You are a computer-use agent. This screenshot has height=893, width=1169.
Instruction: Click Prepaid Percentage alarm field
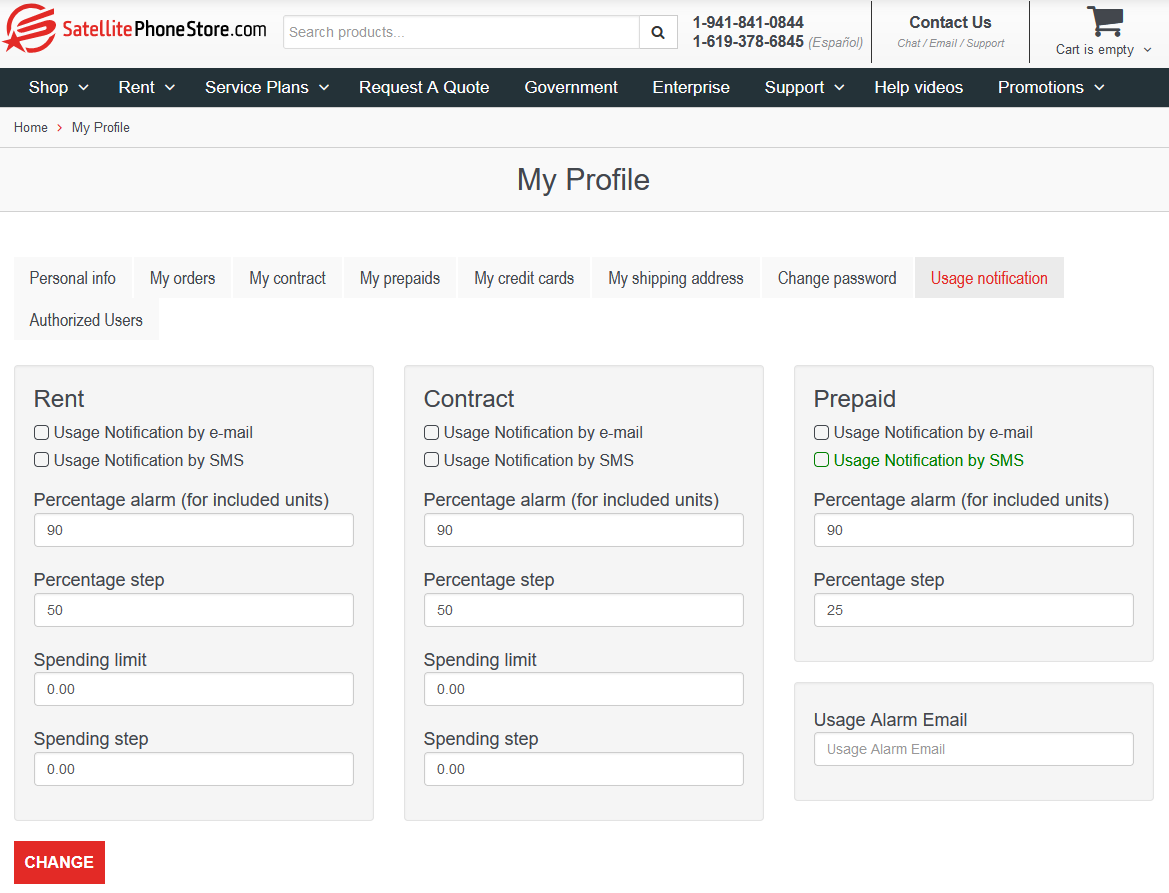coord(974,530)
